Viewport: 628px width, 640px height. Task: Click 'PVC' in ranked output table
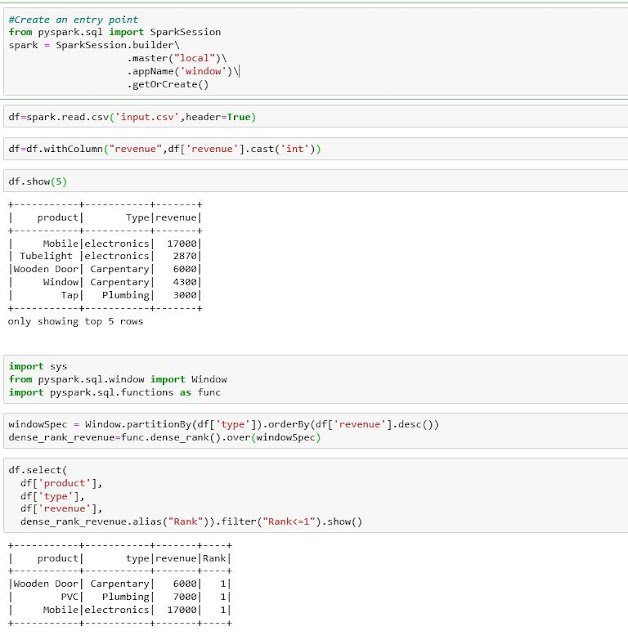tap(69, 596)
